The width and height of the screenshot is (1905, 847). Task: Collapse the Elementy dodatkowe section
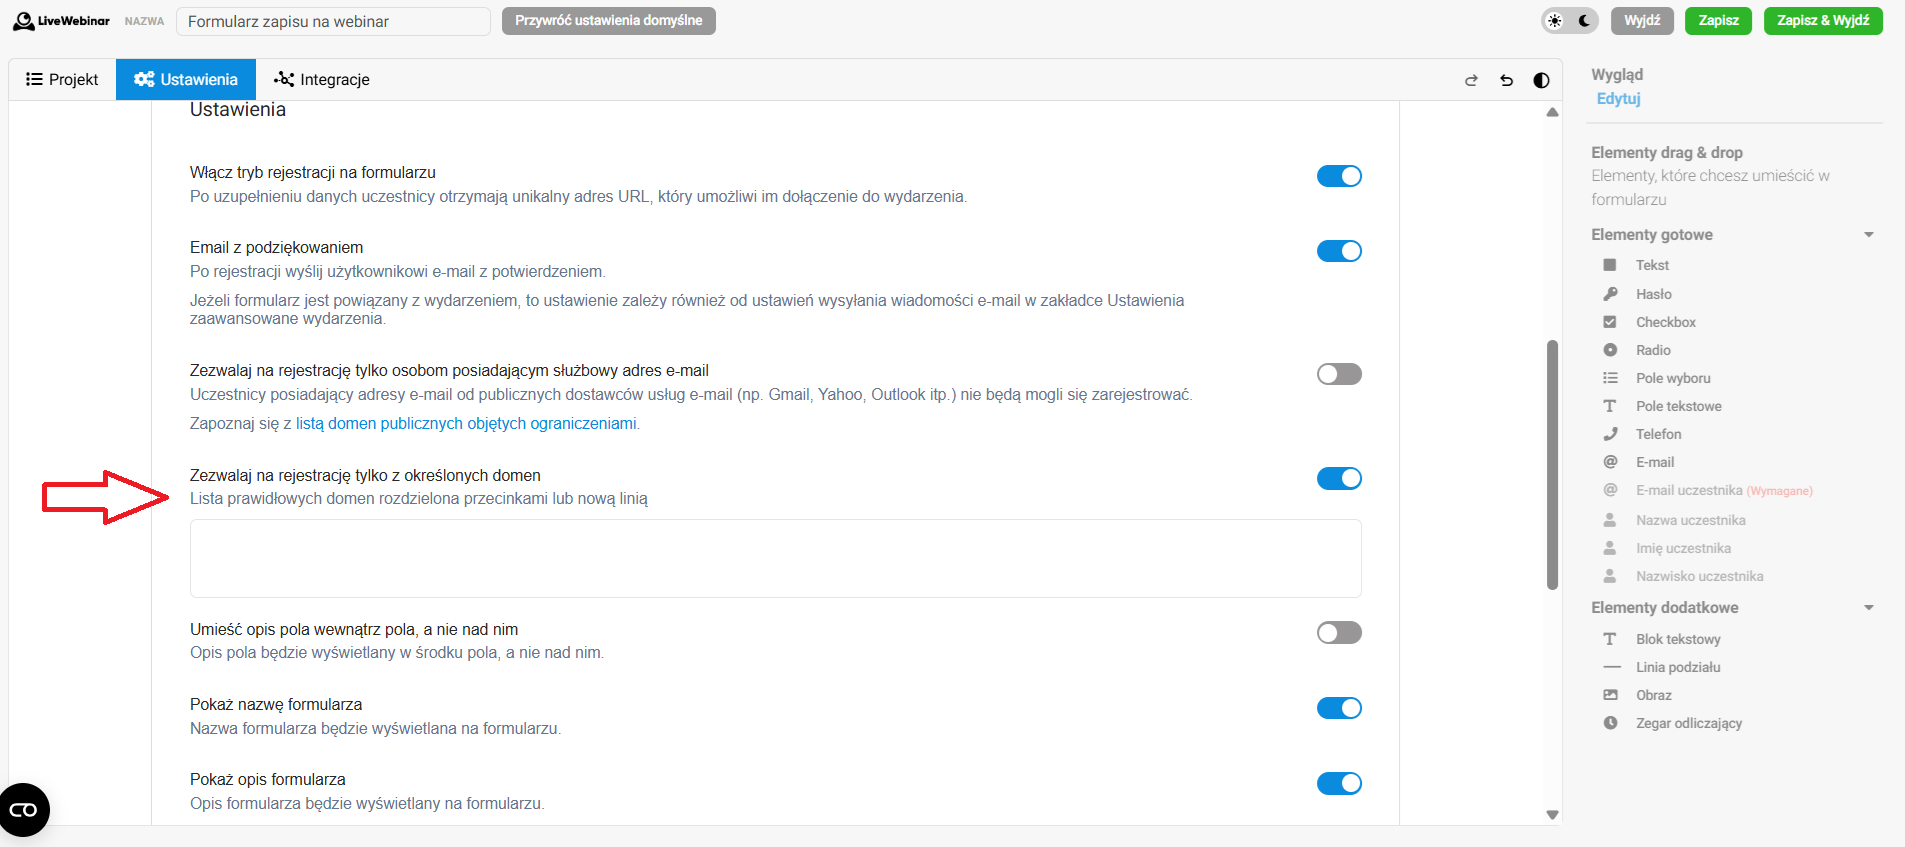coord(1868,608)
